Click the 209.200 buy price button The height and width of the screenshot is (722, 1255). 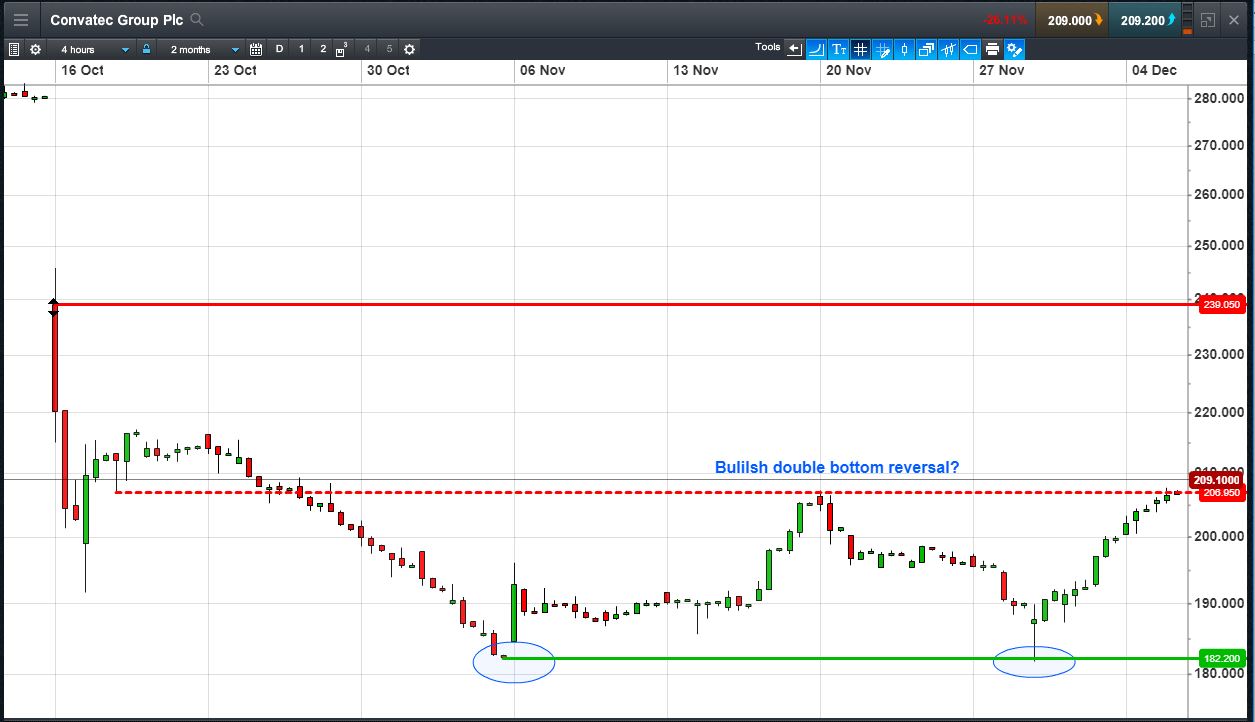(1145, 20)
